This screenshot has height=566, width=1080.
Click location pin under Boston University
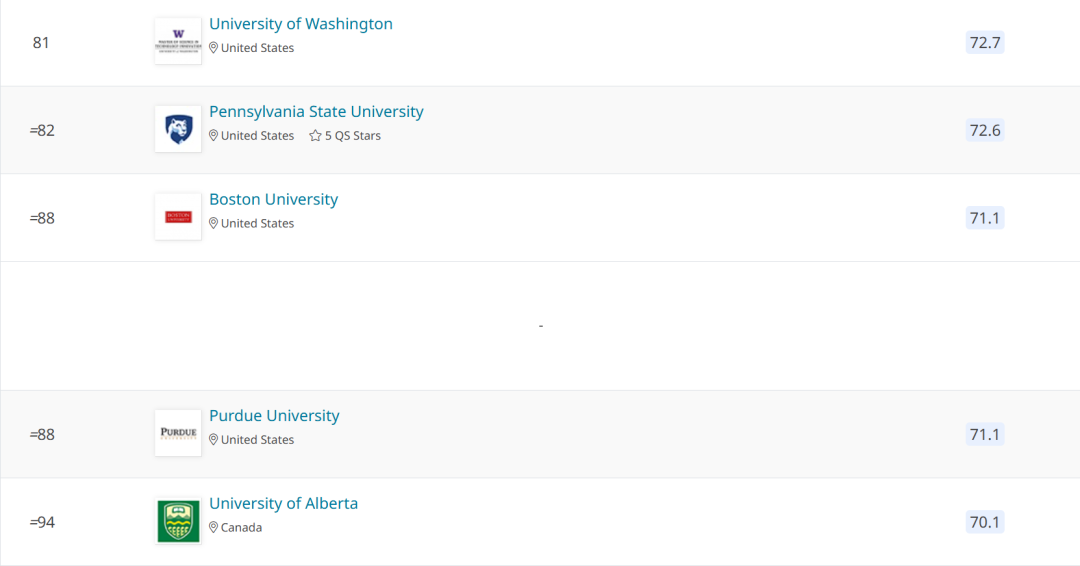click(x=214, y=223)
